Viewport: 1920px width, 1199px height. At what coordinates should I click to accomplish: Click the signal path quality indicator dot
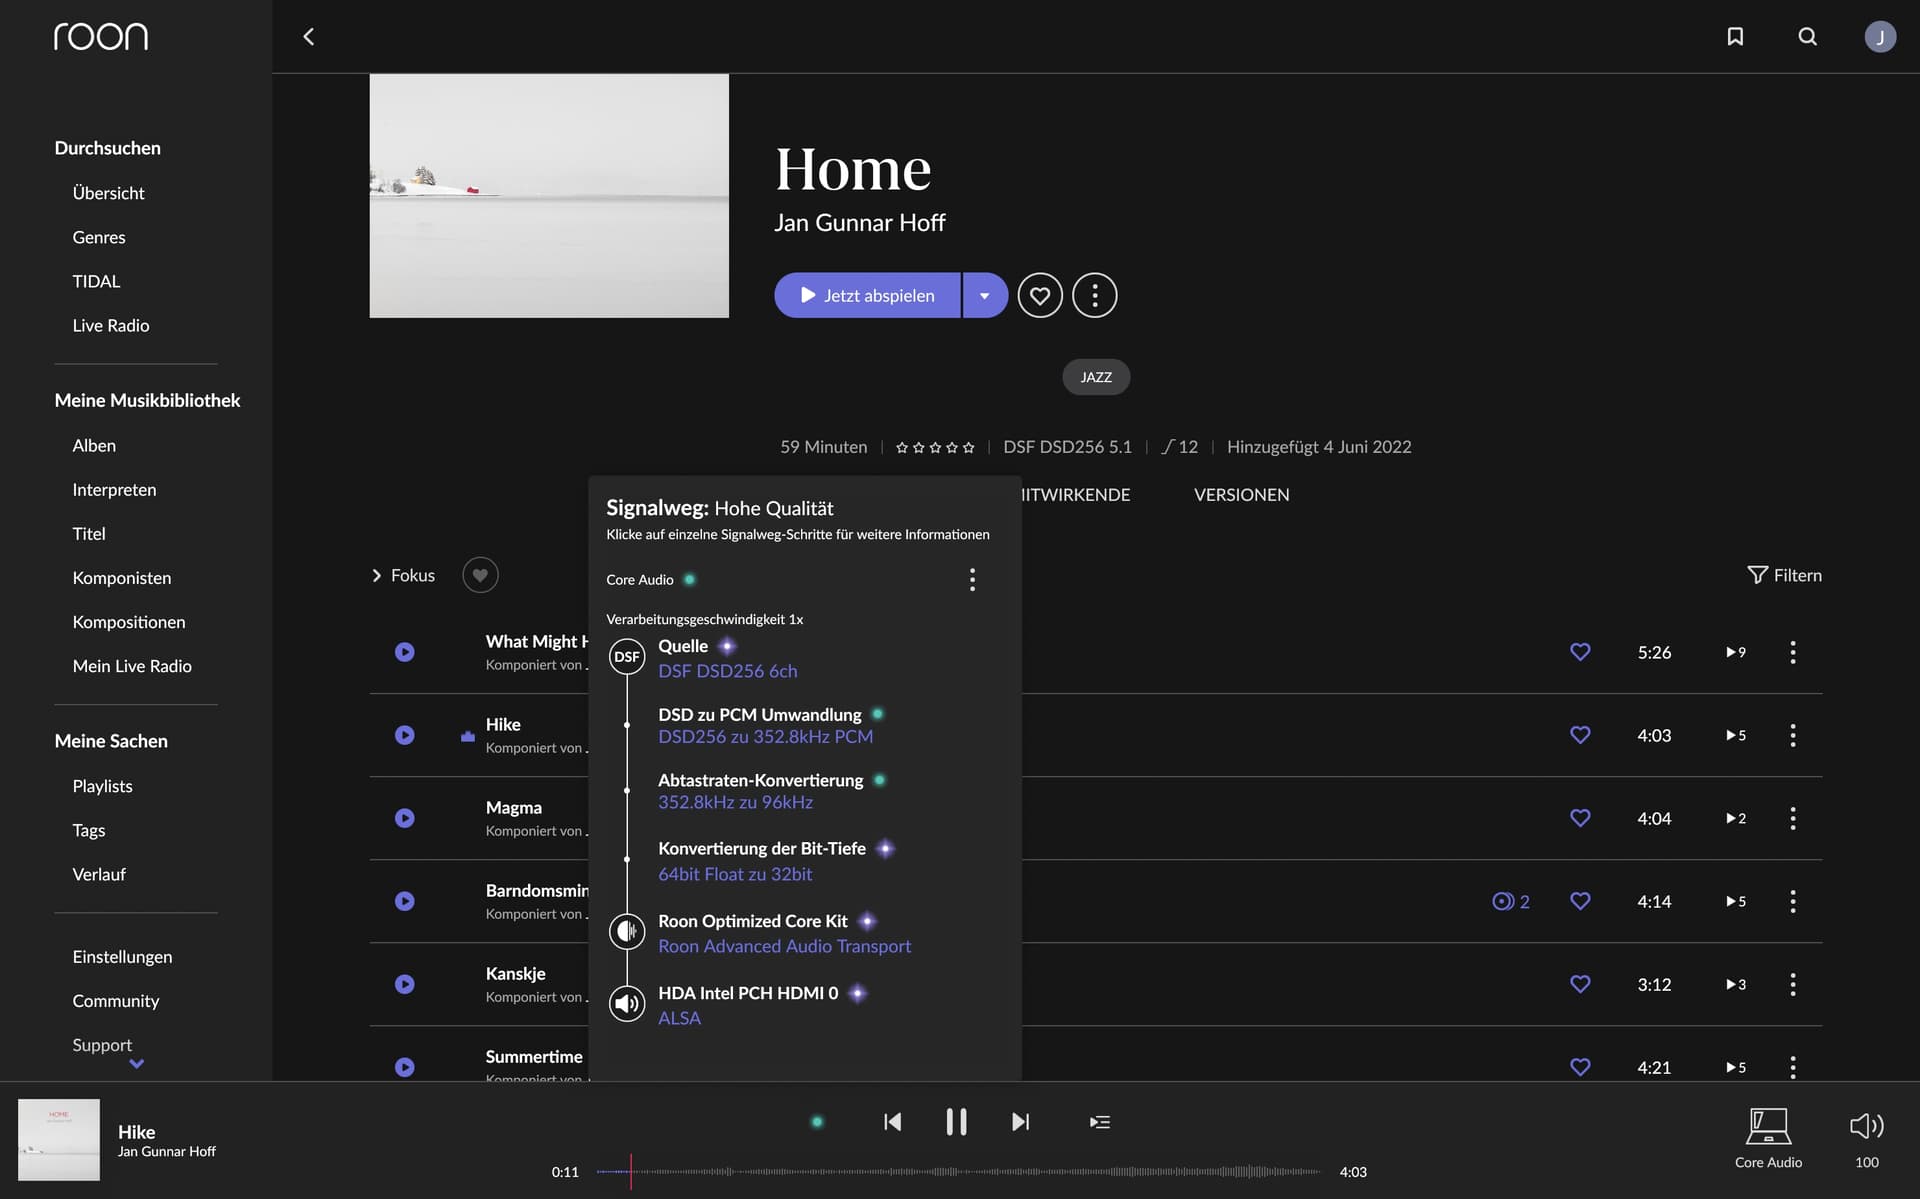tap(817, 1122)
